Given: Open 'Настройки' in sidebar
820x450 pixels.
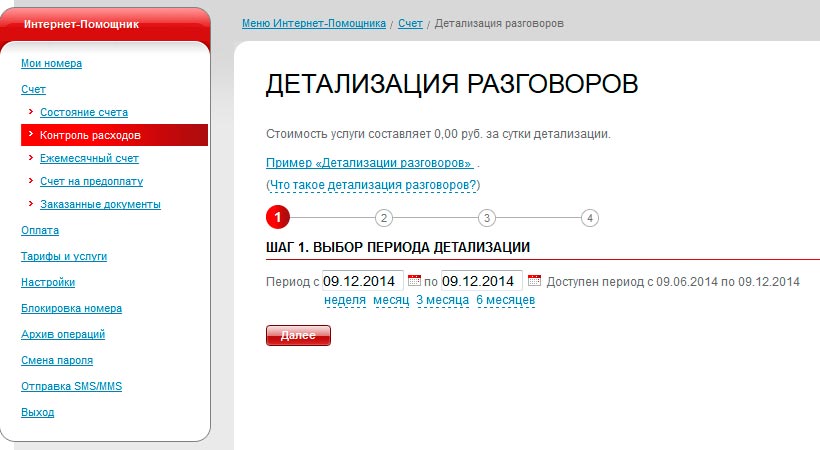Looking at the screenshot, I should 48,283.
